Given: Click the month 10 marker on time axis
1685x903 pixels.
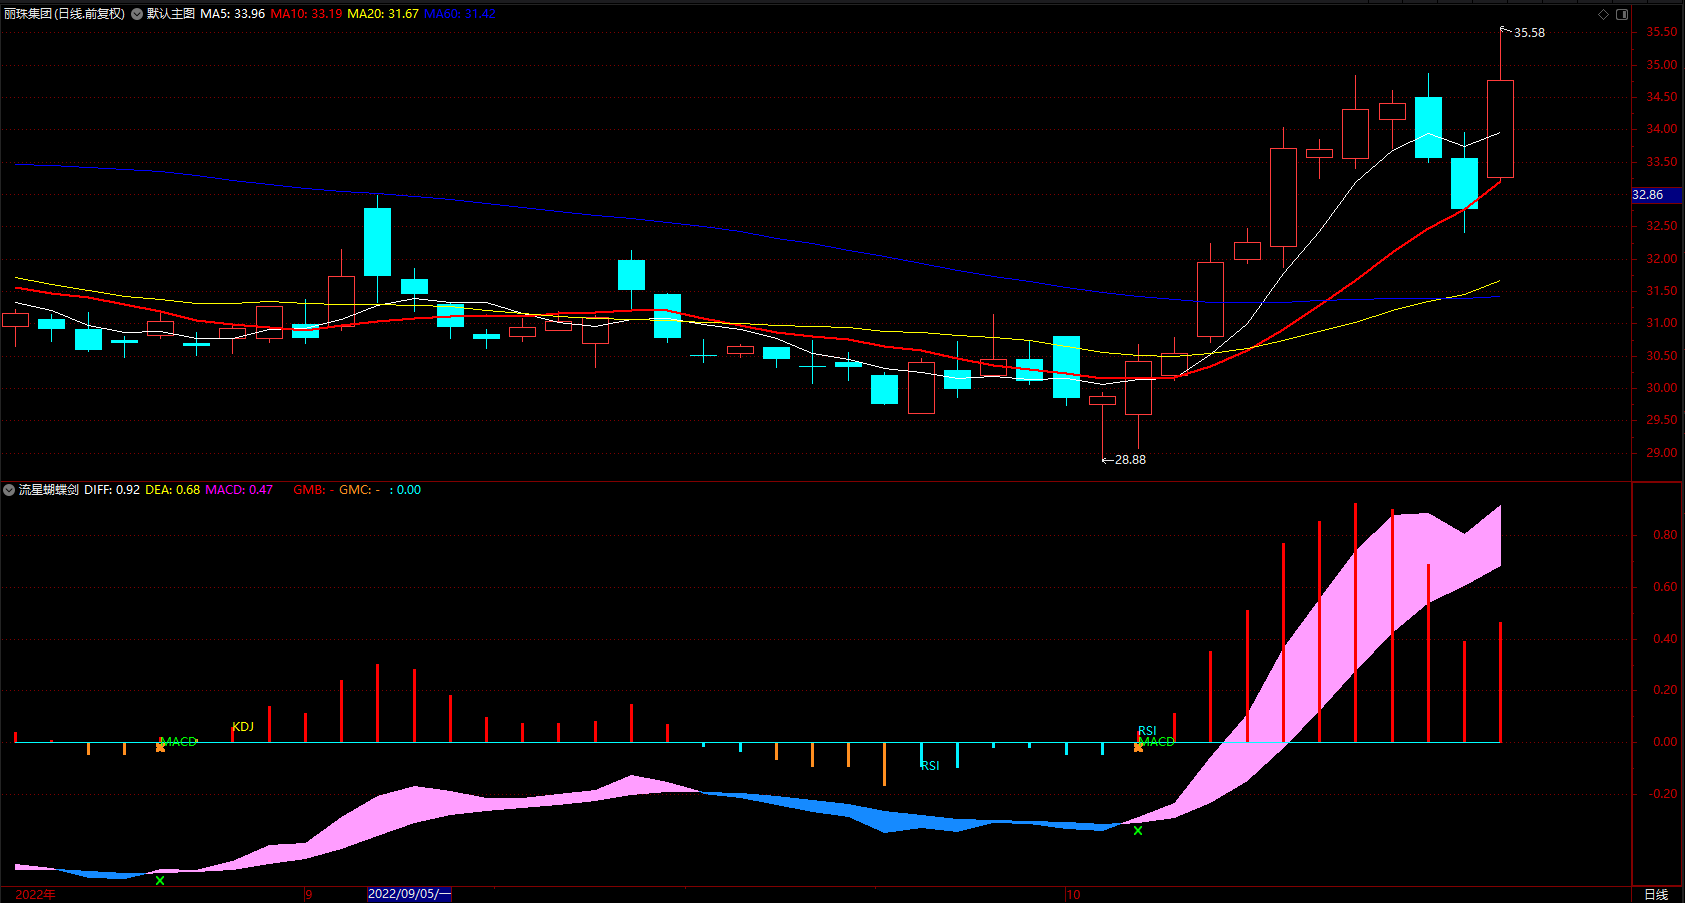Looking at the screenshot, I should (x=1073, y=895).
